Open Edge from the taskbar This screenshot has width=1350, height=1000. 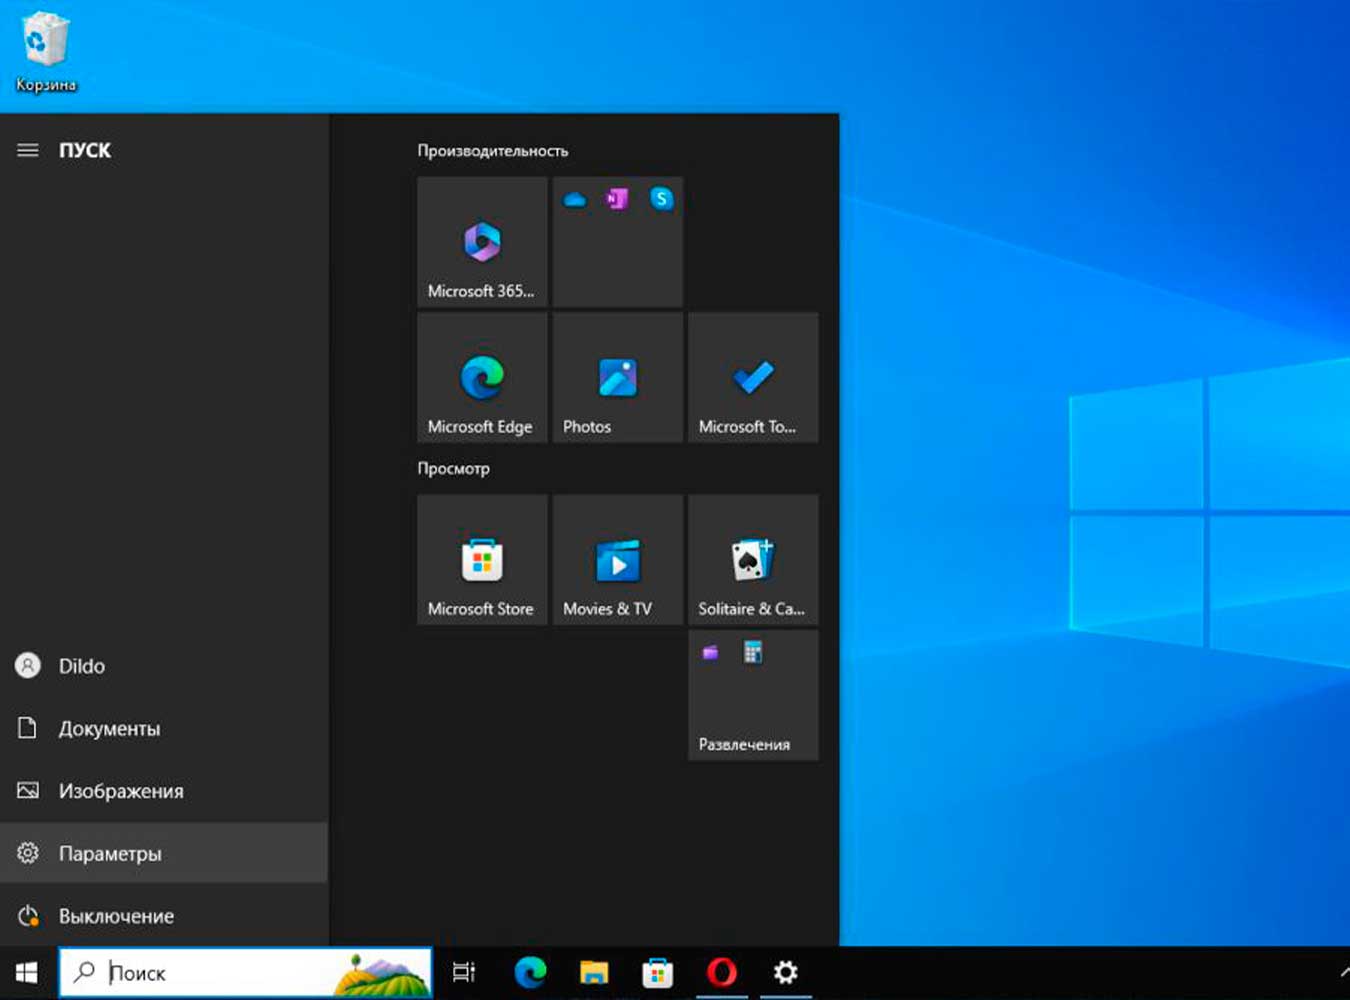pyautogui.click(x=530, y=972)
